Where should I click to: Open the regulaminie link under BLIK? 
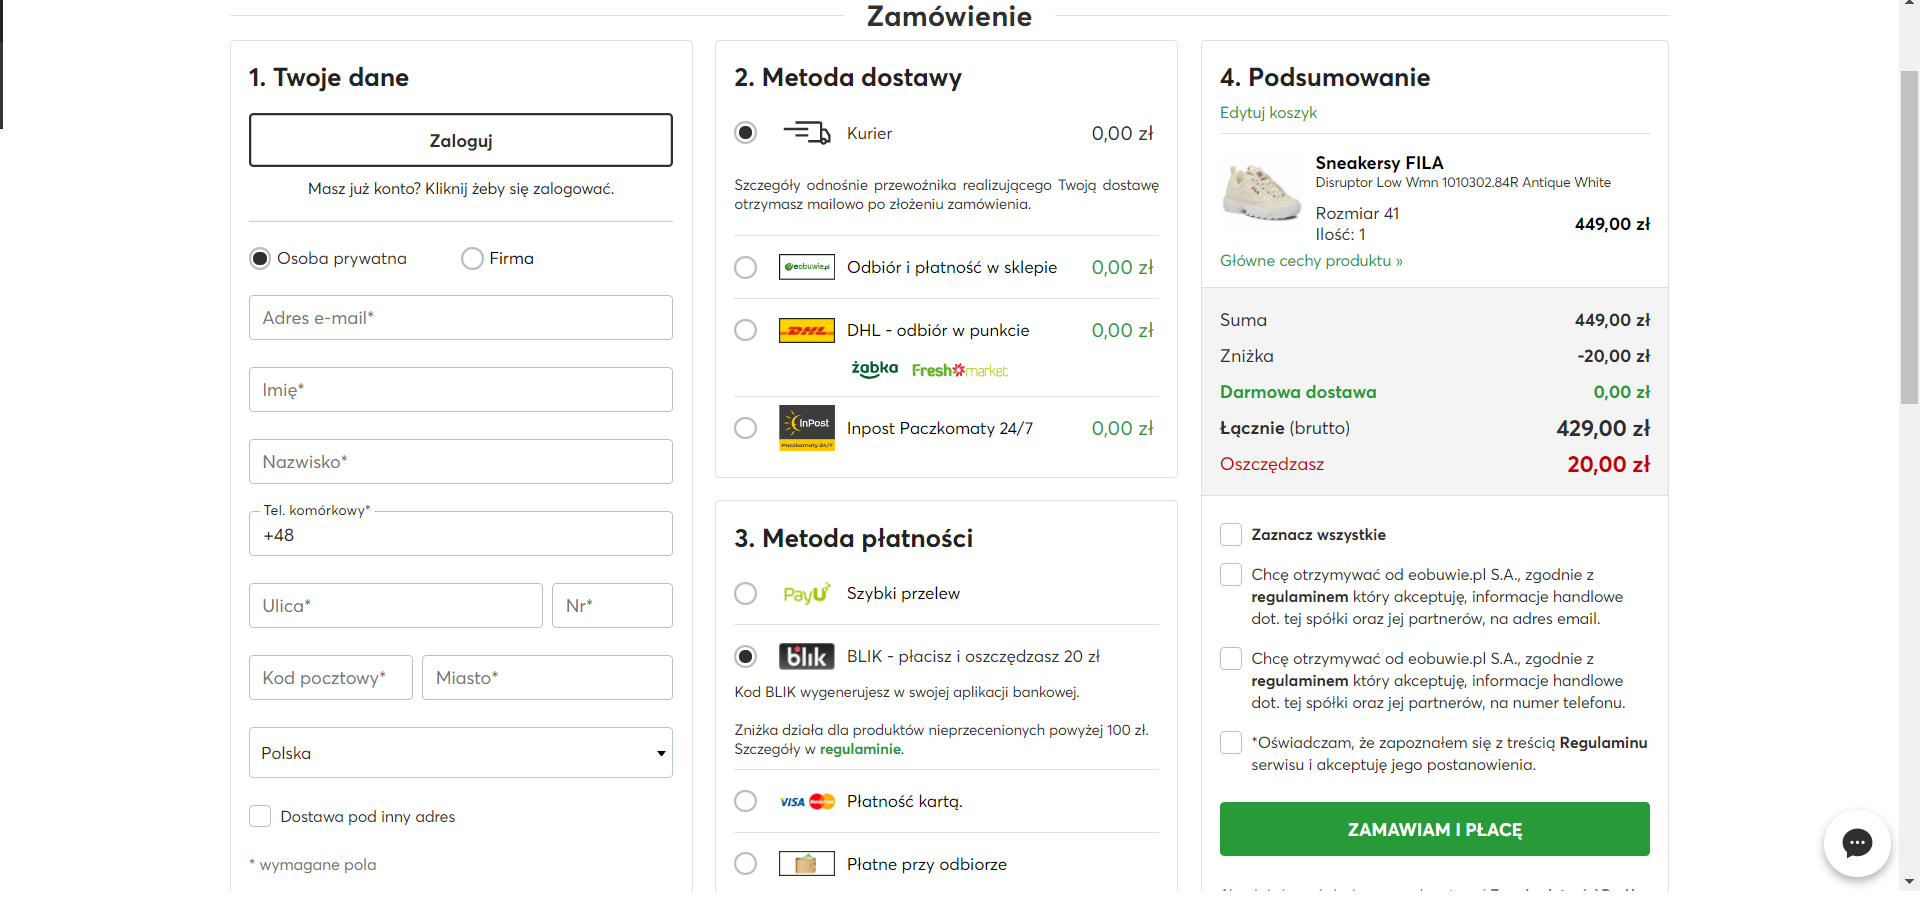[860, 749]
